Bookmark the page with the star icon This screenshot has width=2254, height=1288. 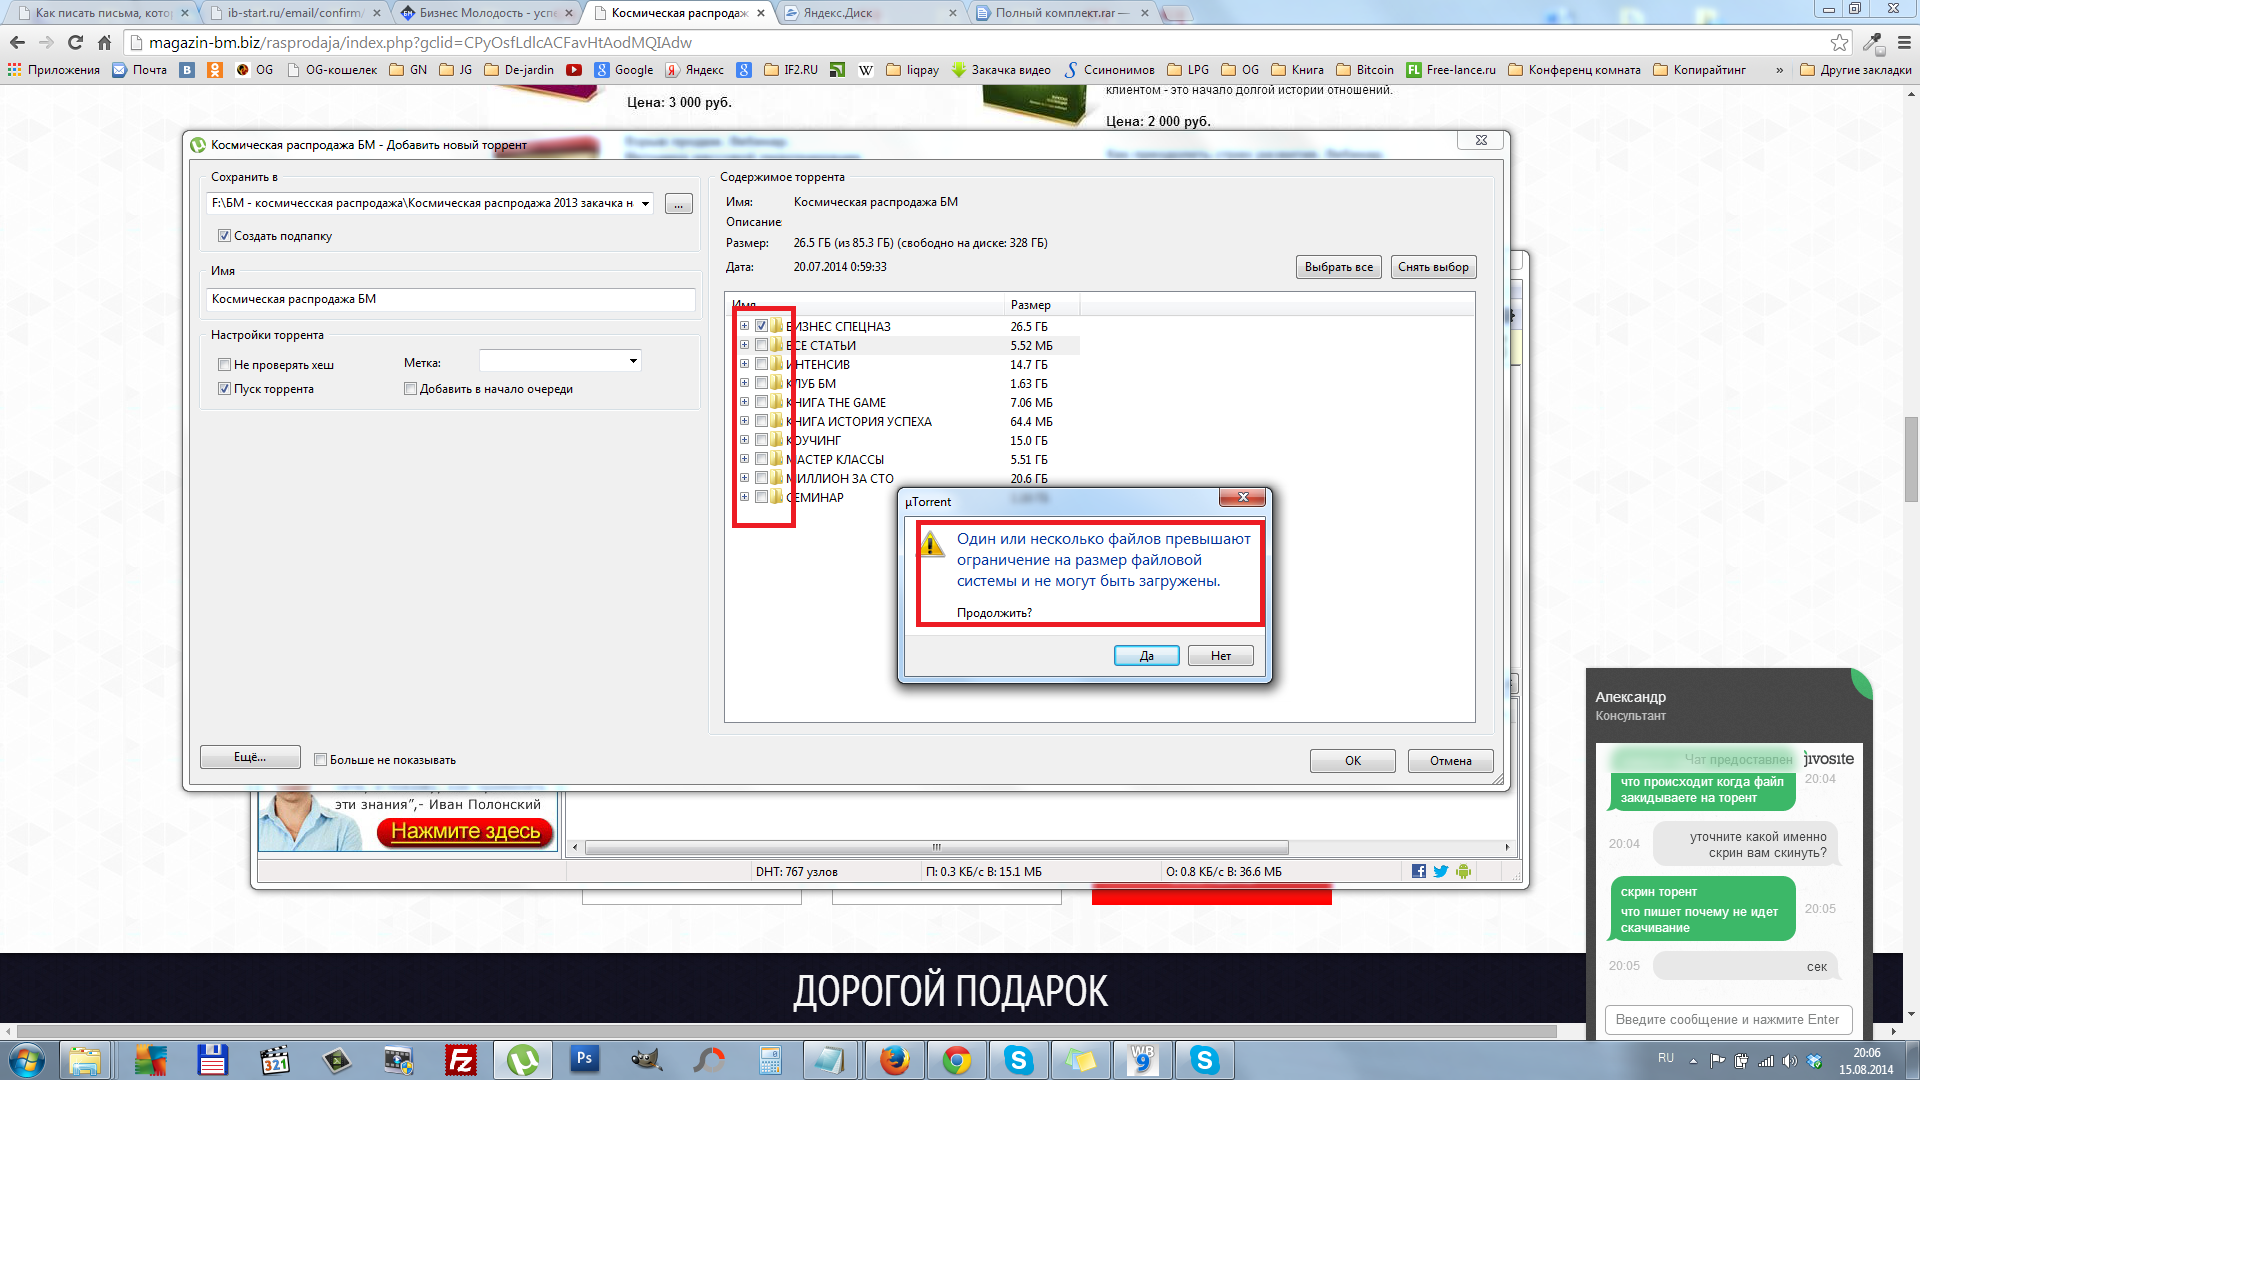click(x=1838, y=42)
